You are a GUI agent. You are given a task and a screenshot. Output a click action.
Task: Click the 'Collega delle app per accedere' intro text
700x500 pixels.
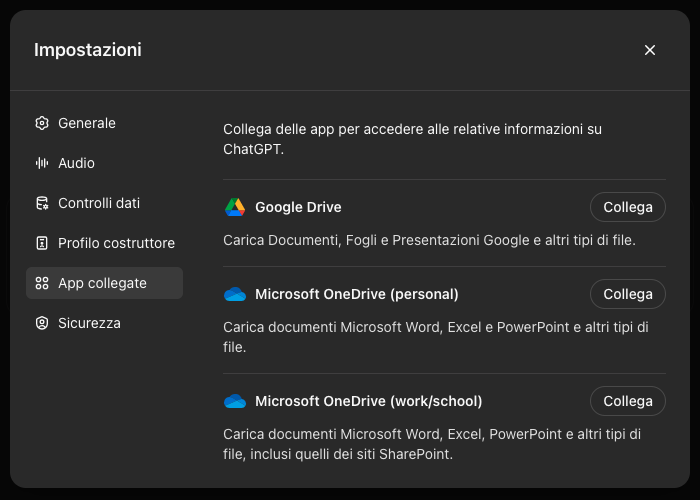coord(412,139)
